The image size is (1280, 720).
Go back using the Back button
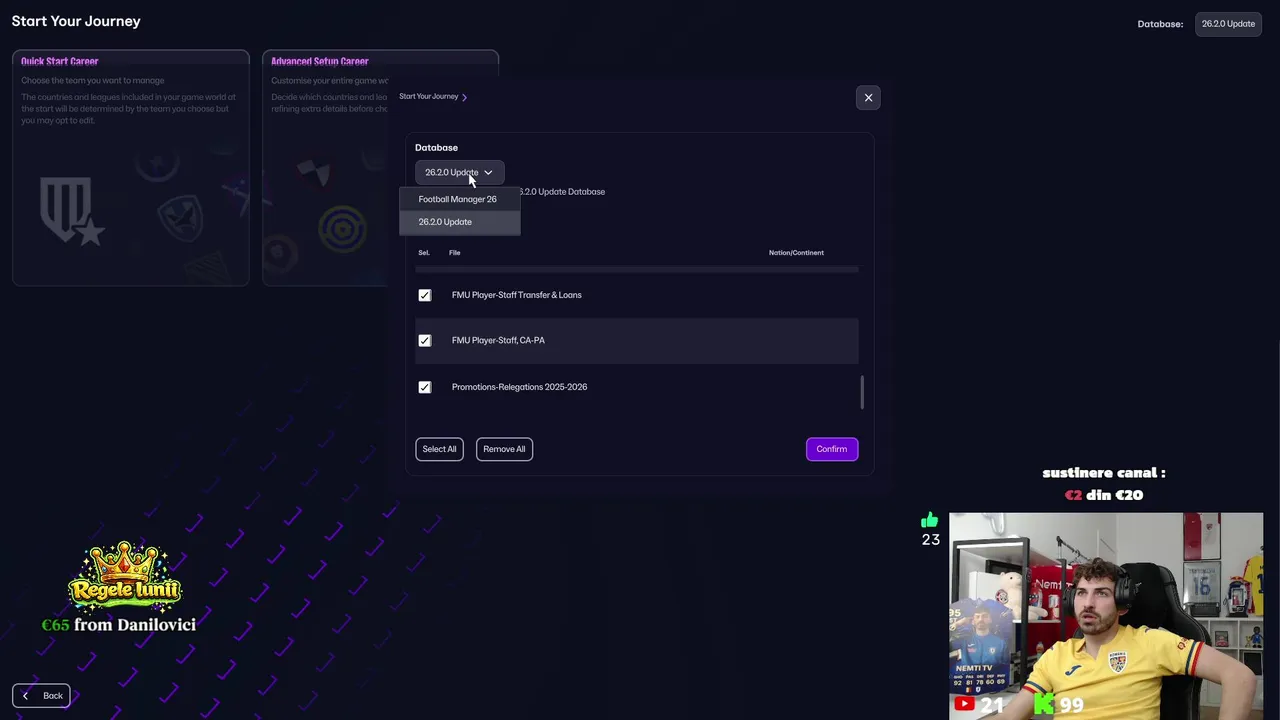coord(41,696)
